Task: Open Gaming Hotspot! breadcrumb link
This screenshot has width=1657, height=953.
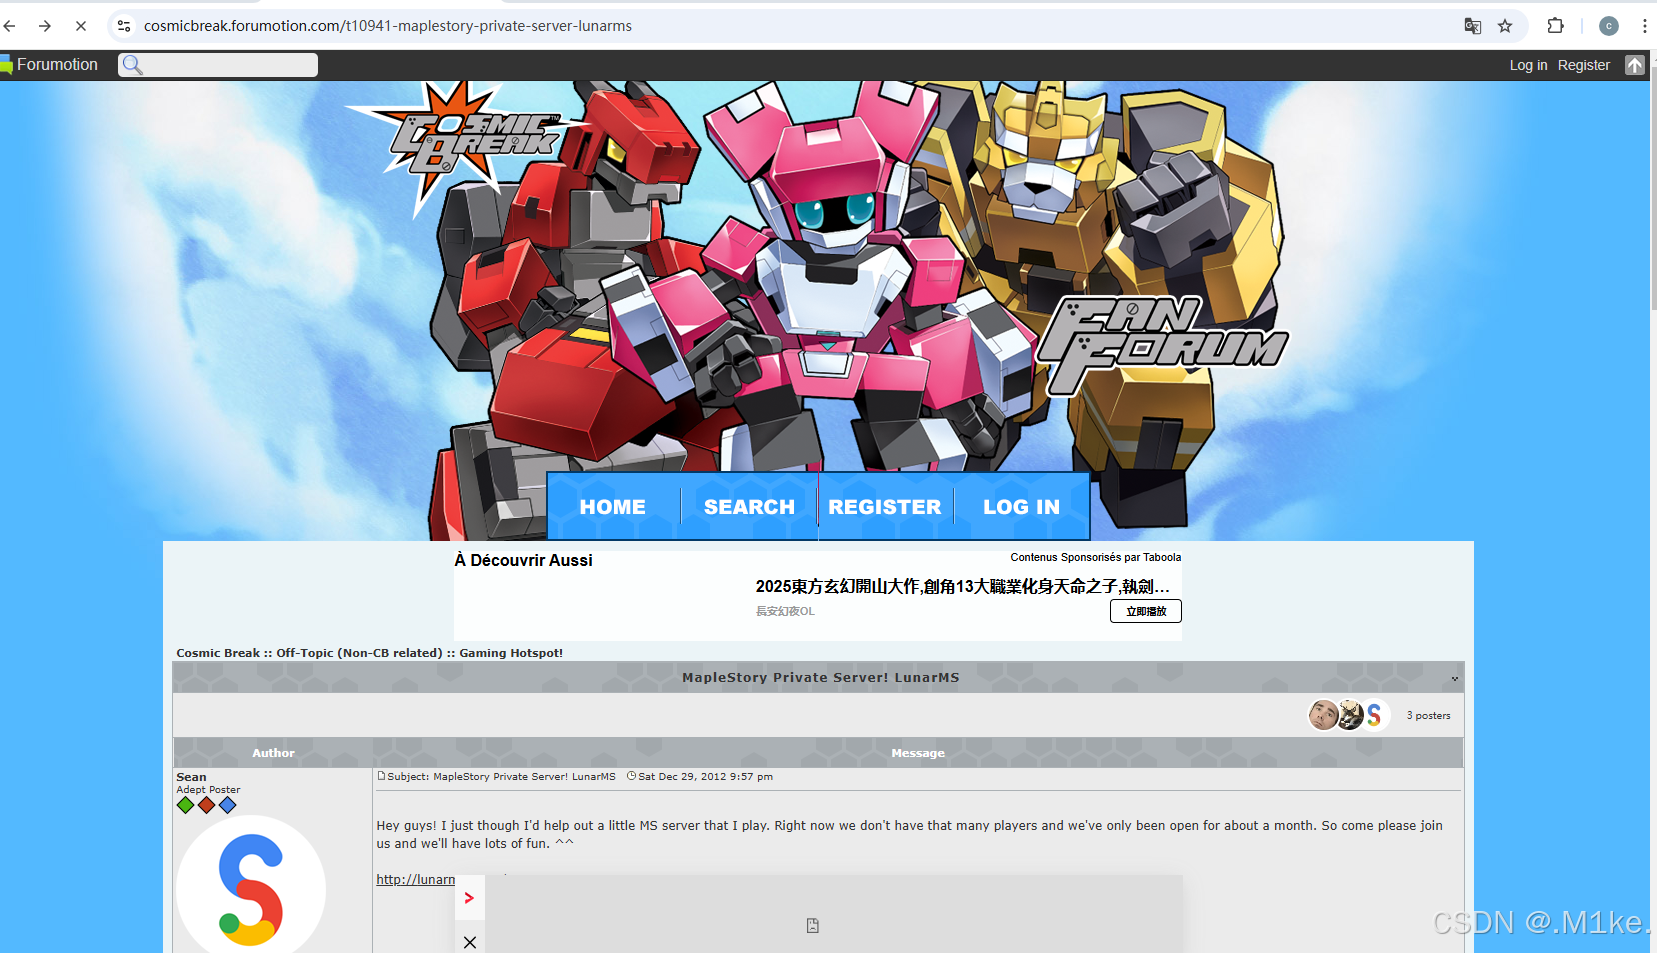Action: click(511, 653)
